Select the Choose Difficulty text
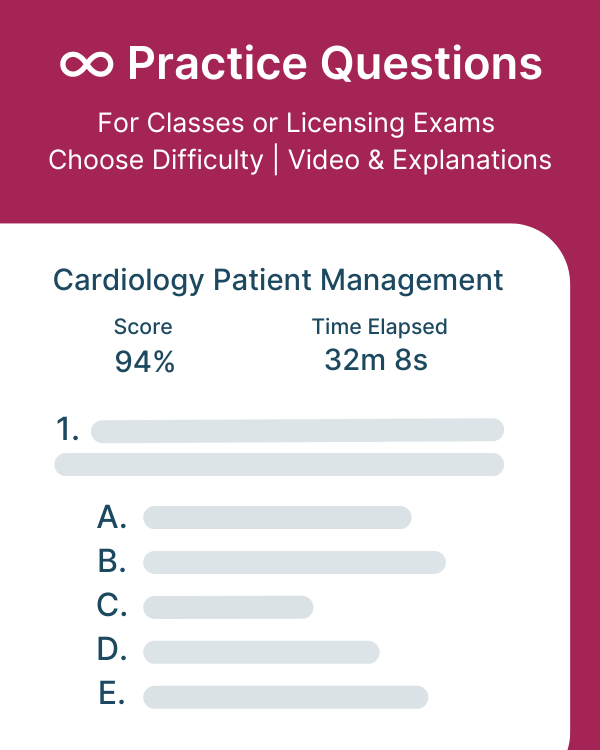 156,160
